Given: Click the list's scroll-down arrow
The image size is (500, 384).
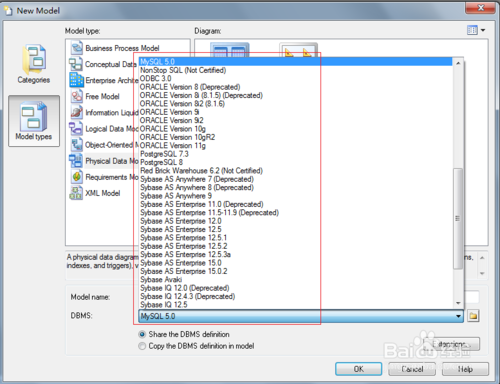Looking at the screenshot, I should [x=458, y=303].
